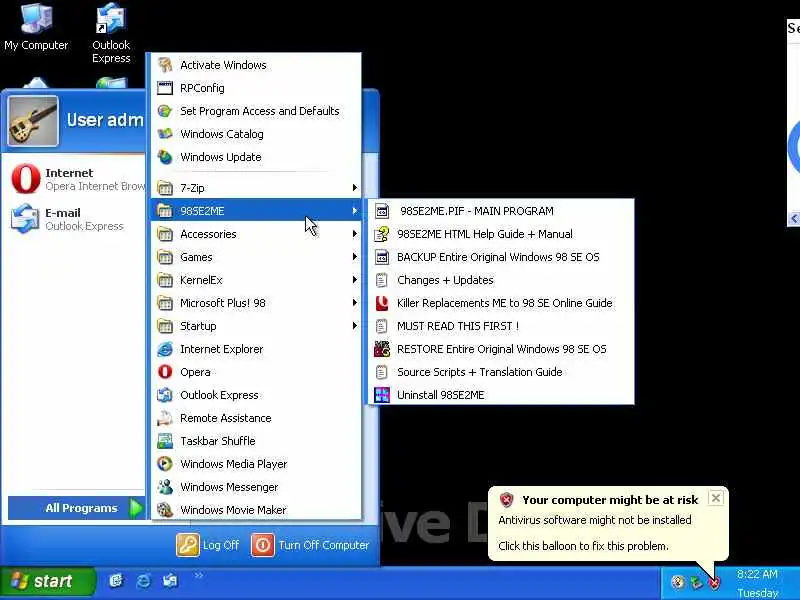Screen dimensions: 800x600
Task: Click the Remote Assistance icon
Action: coord(165,418)
